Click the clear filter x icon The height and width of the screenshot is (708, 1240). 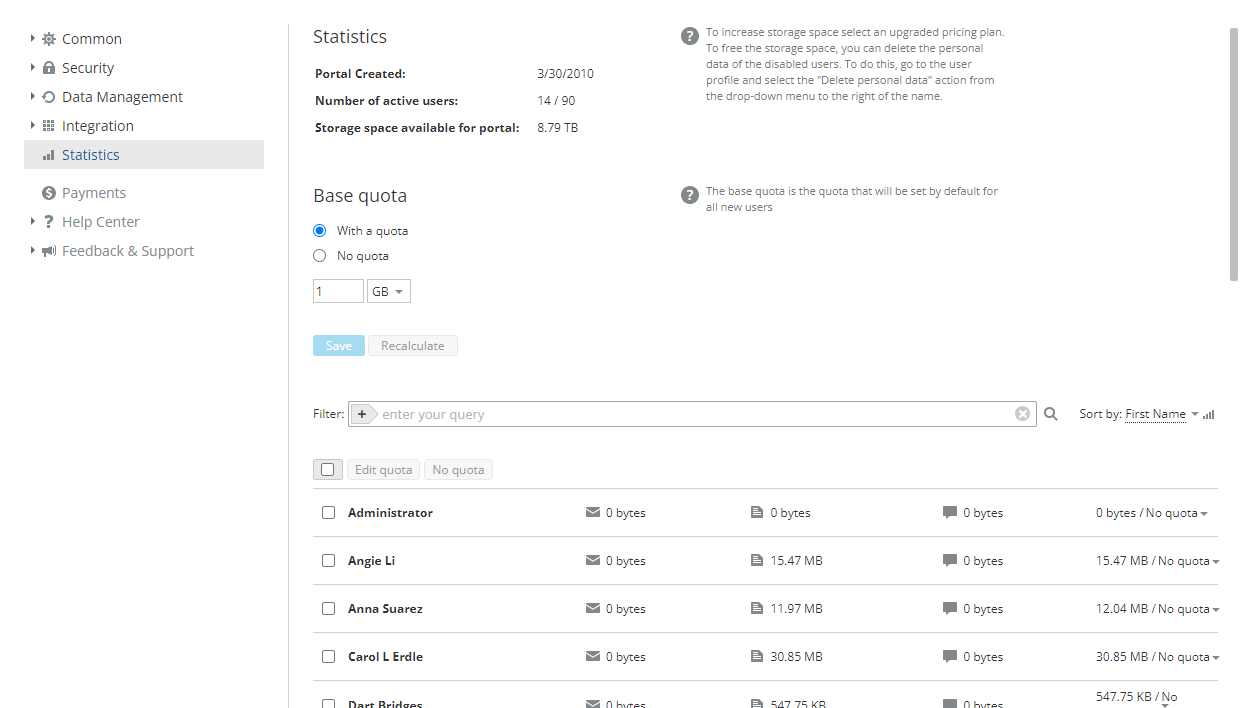(x=1022, y=413)
